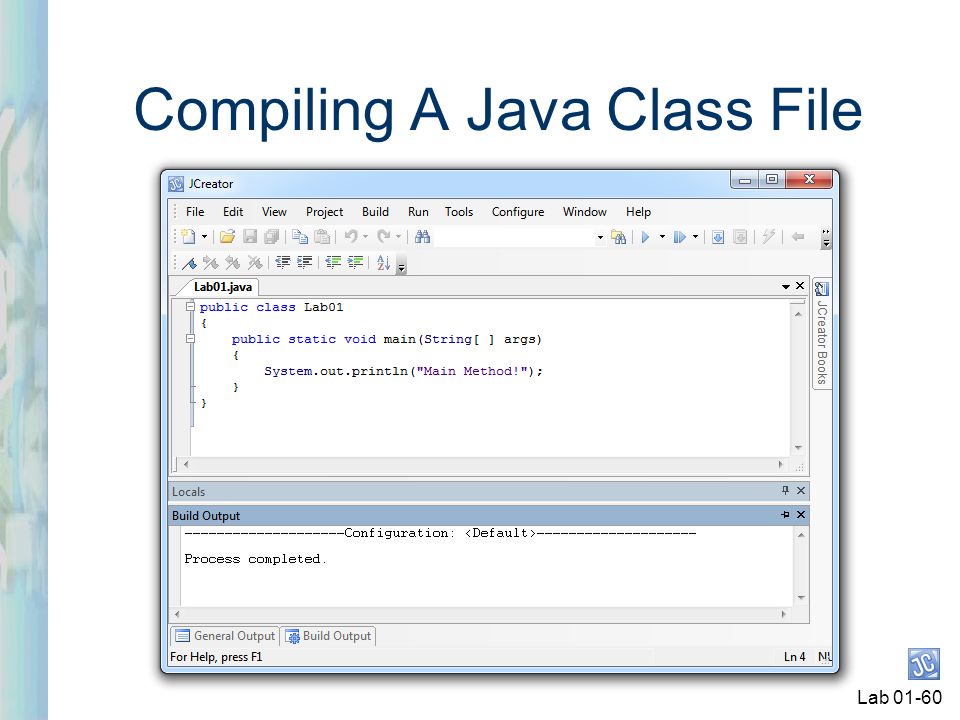Click the green Uncomment selection icon

(356, 263)
